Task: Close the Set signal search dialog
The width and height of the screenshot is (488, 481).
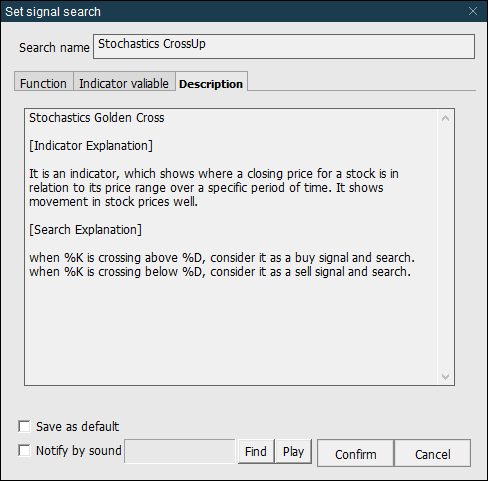Action: (473, 11)
